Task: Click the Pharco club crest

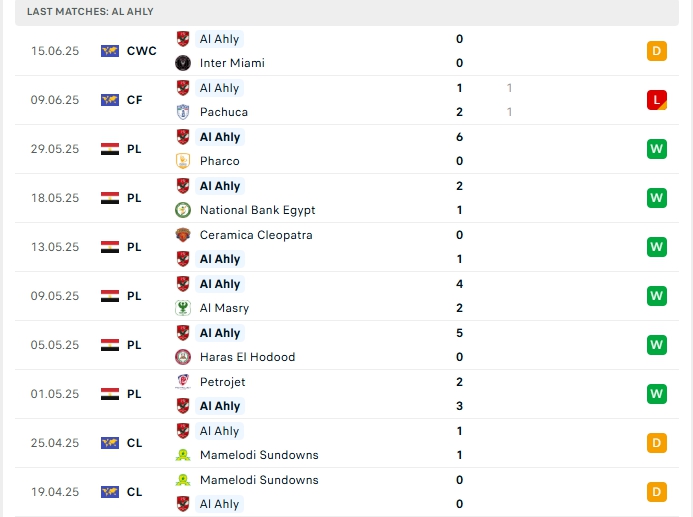Action: [183, 161]
